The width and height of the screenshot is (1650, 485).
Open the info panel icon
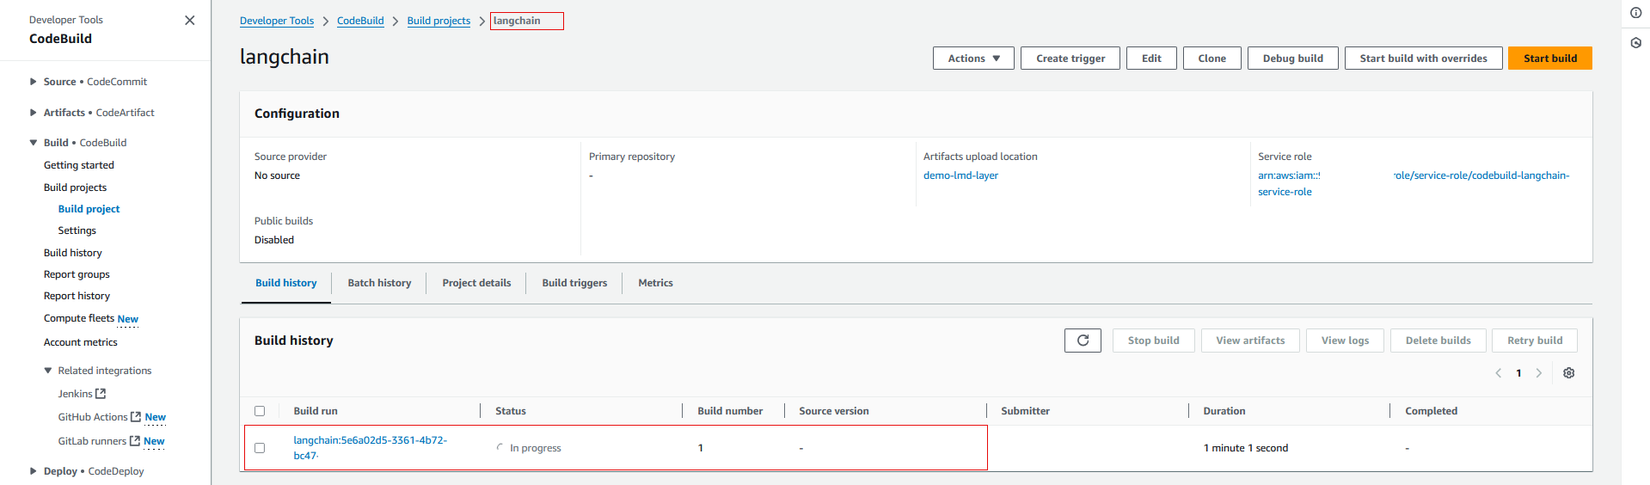[1635, 13]
